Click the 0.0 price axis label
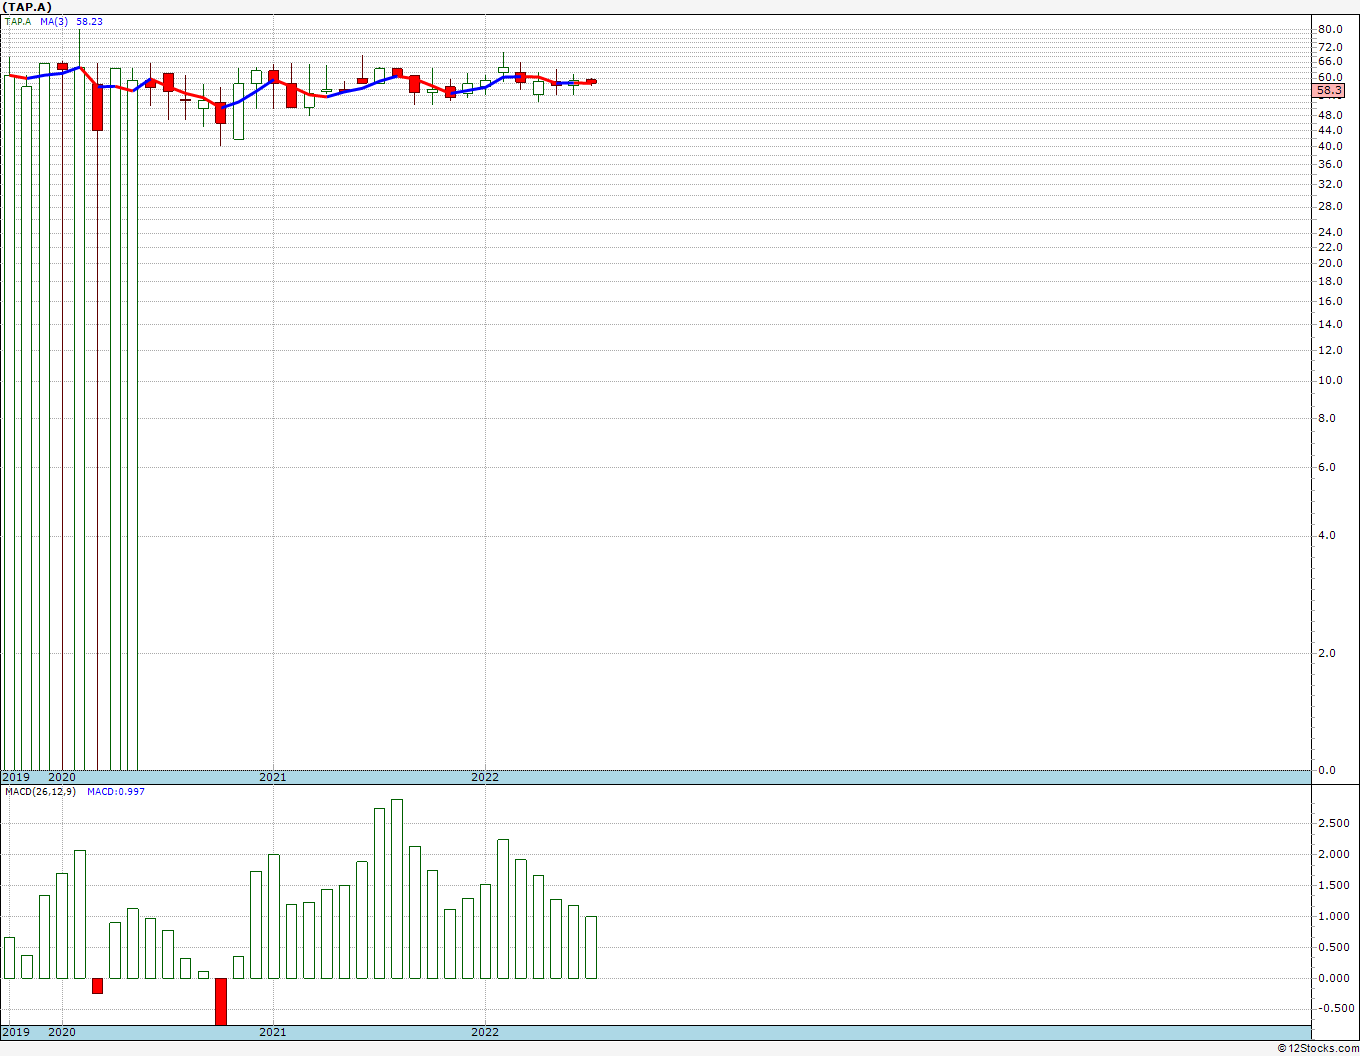The image size is (1360, 1056). coord(1327,770)
